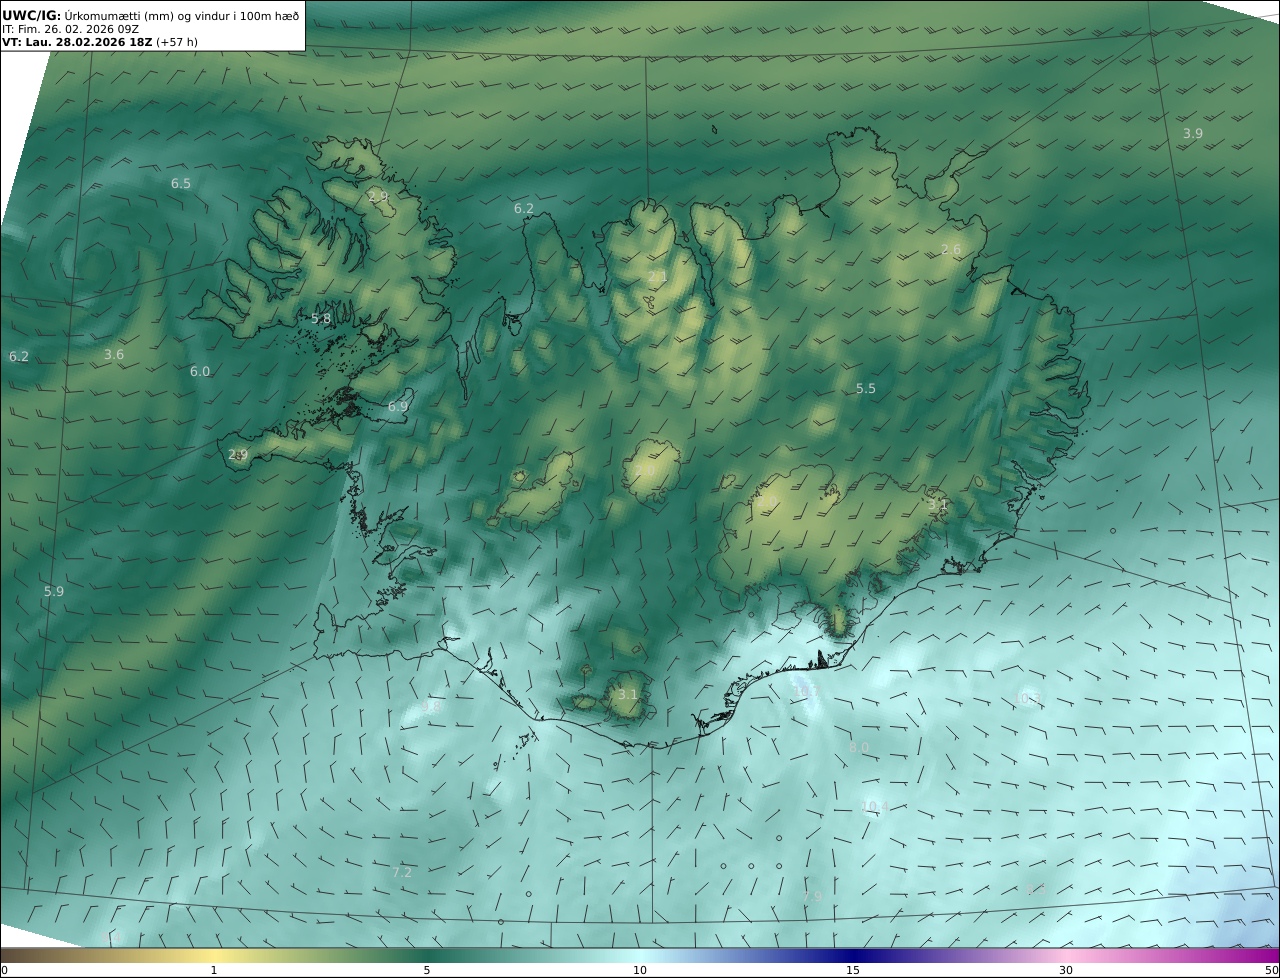Click the 10.3 value label

click(1029, 699)
